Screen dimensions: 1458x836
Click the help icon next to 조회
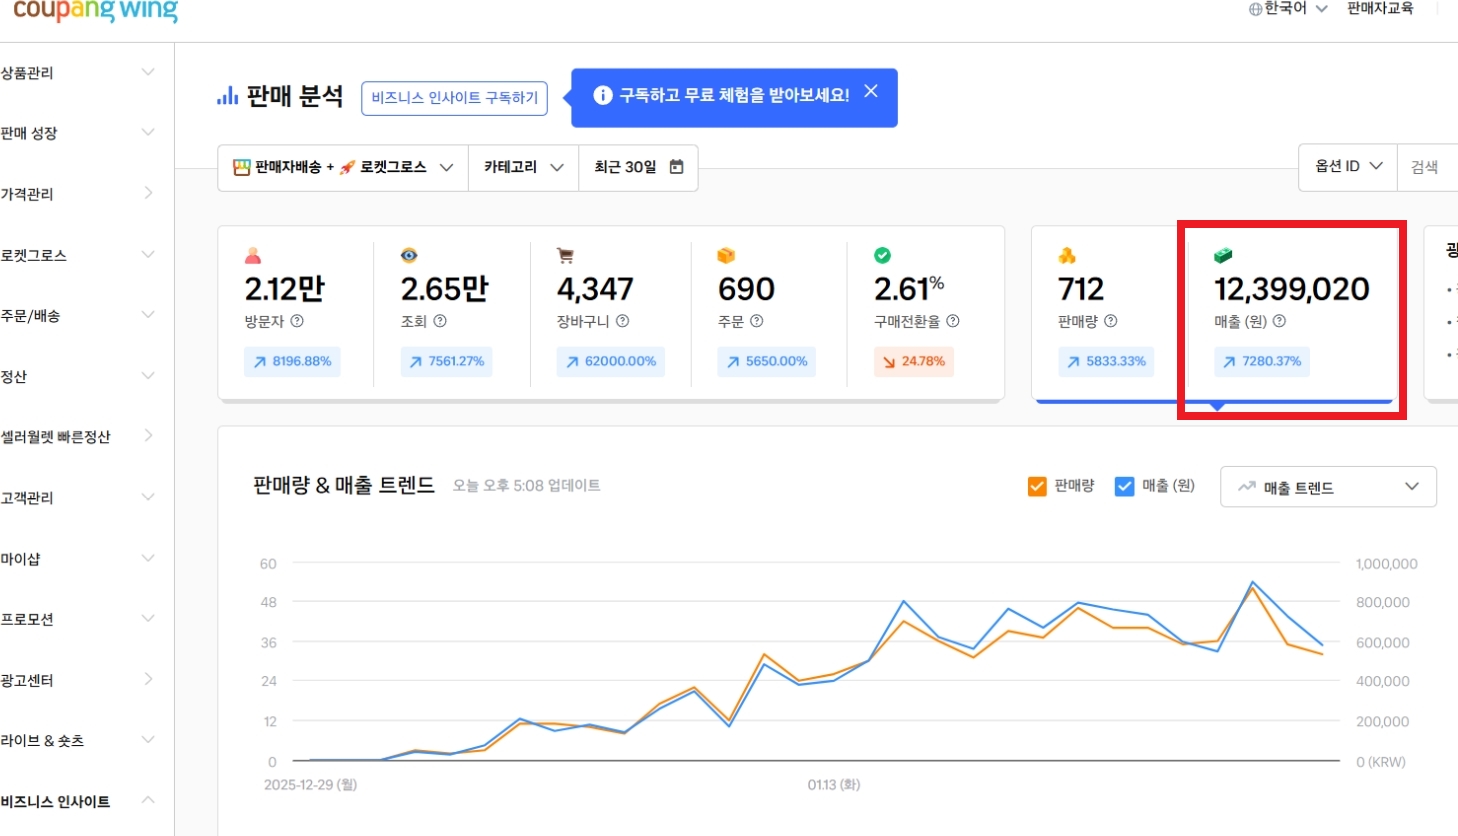pyautogui.click(x=440, y=321)
